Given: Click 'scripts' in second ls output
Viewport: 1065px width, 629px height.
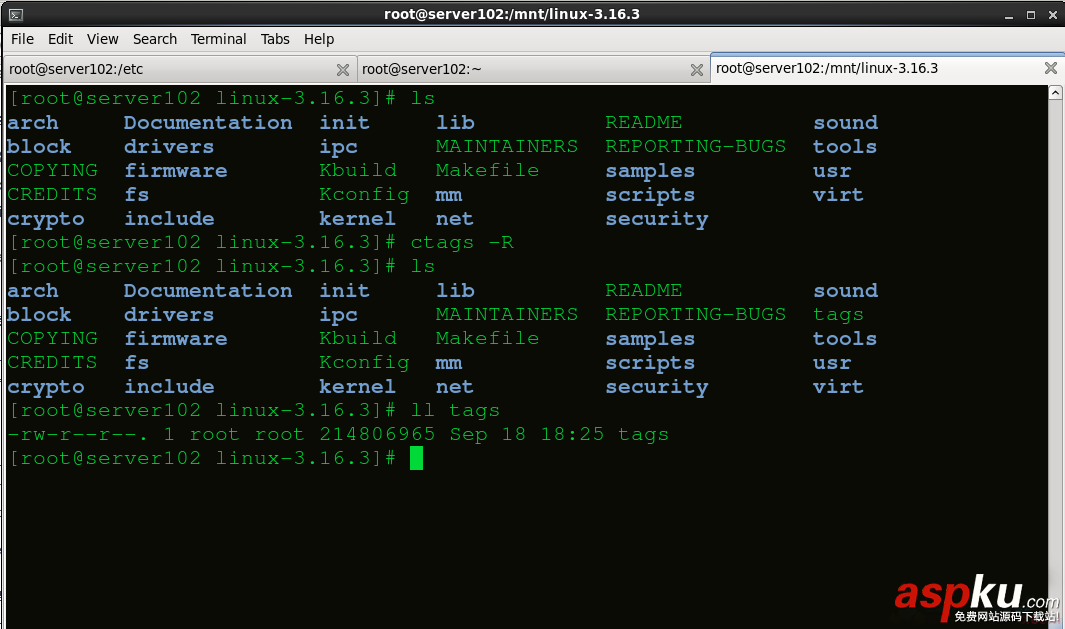Looking at the screenshot, I should [x=650, y=363].
